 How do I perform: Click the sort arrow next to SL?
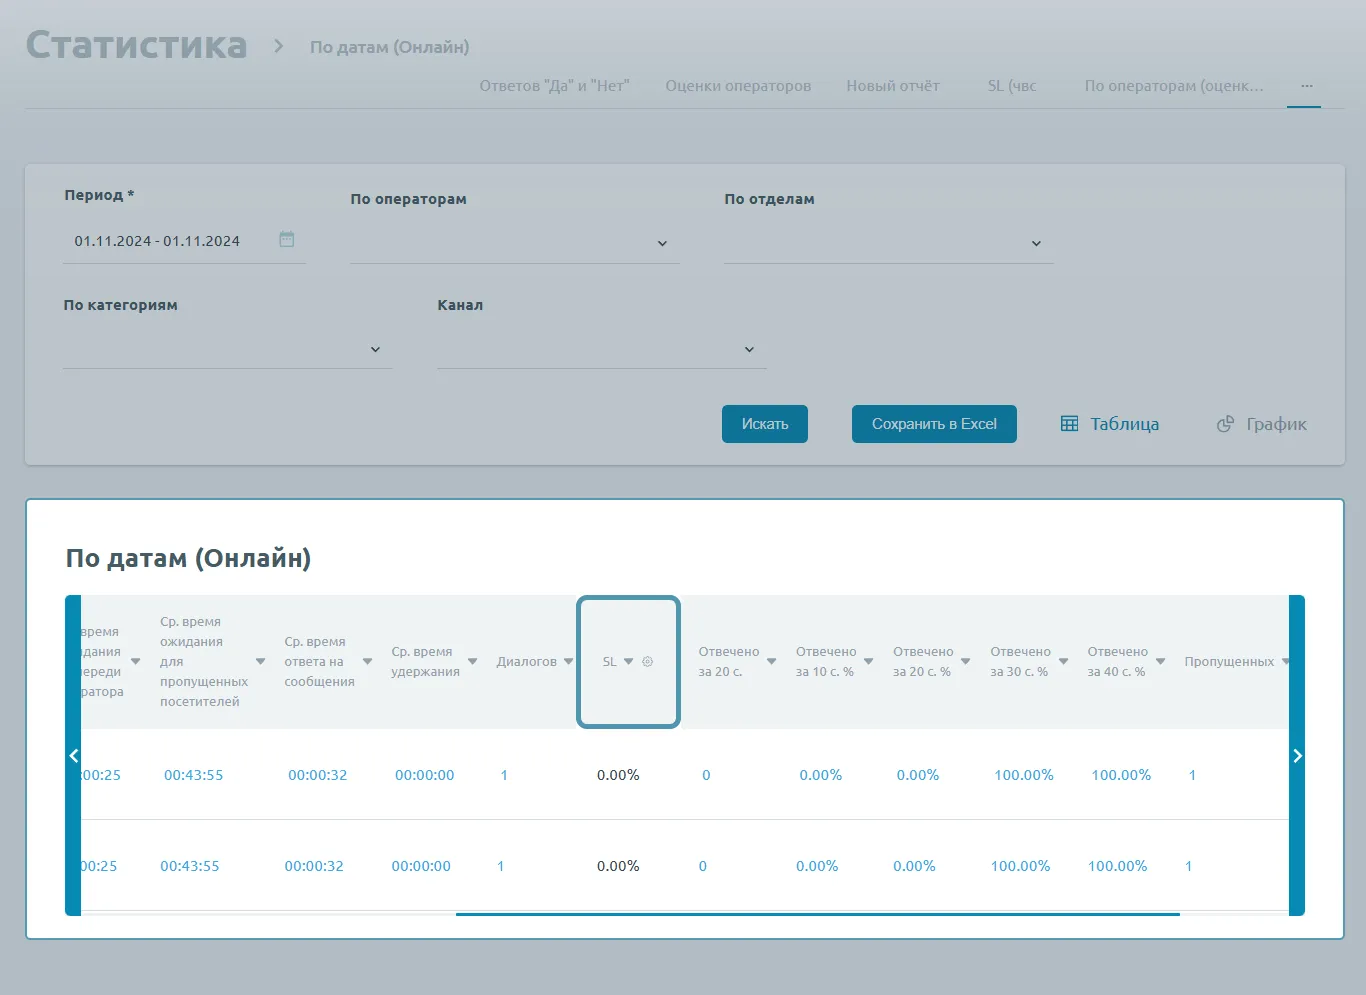point(629,662)
